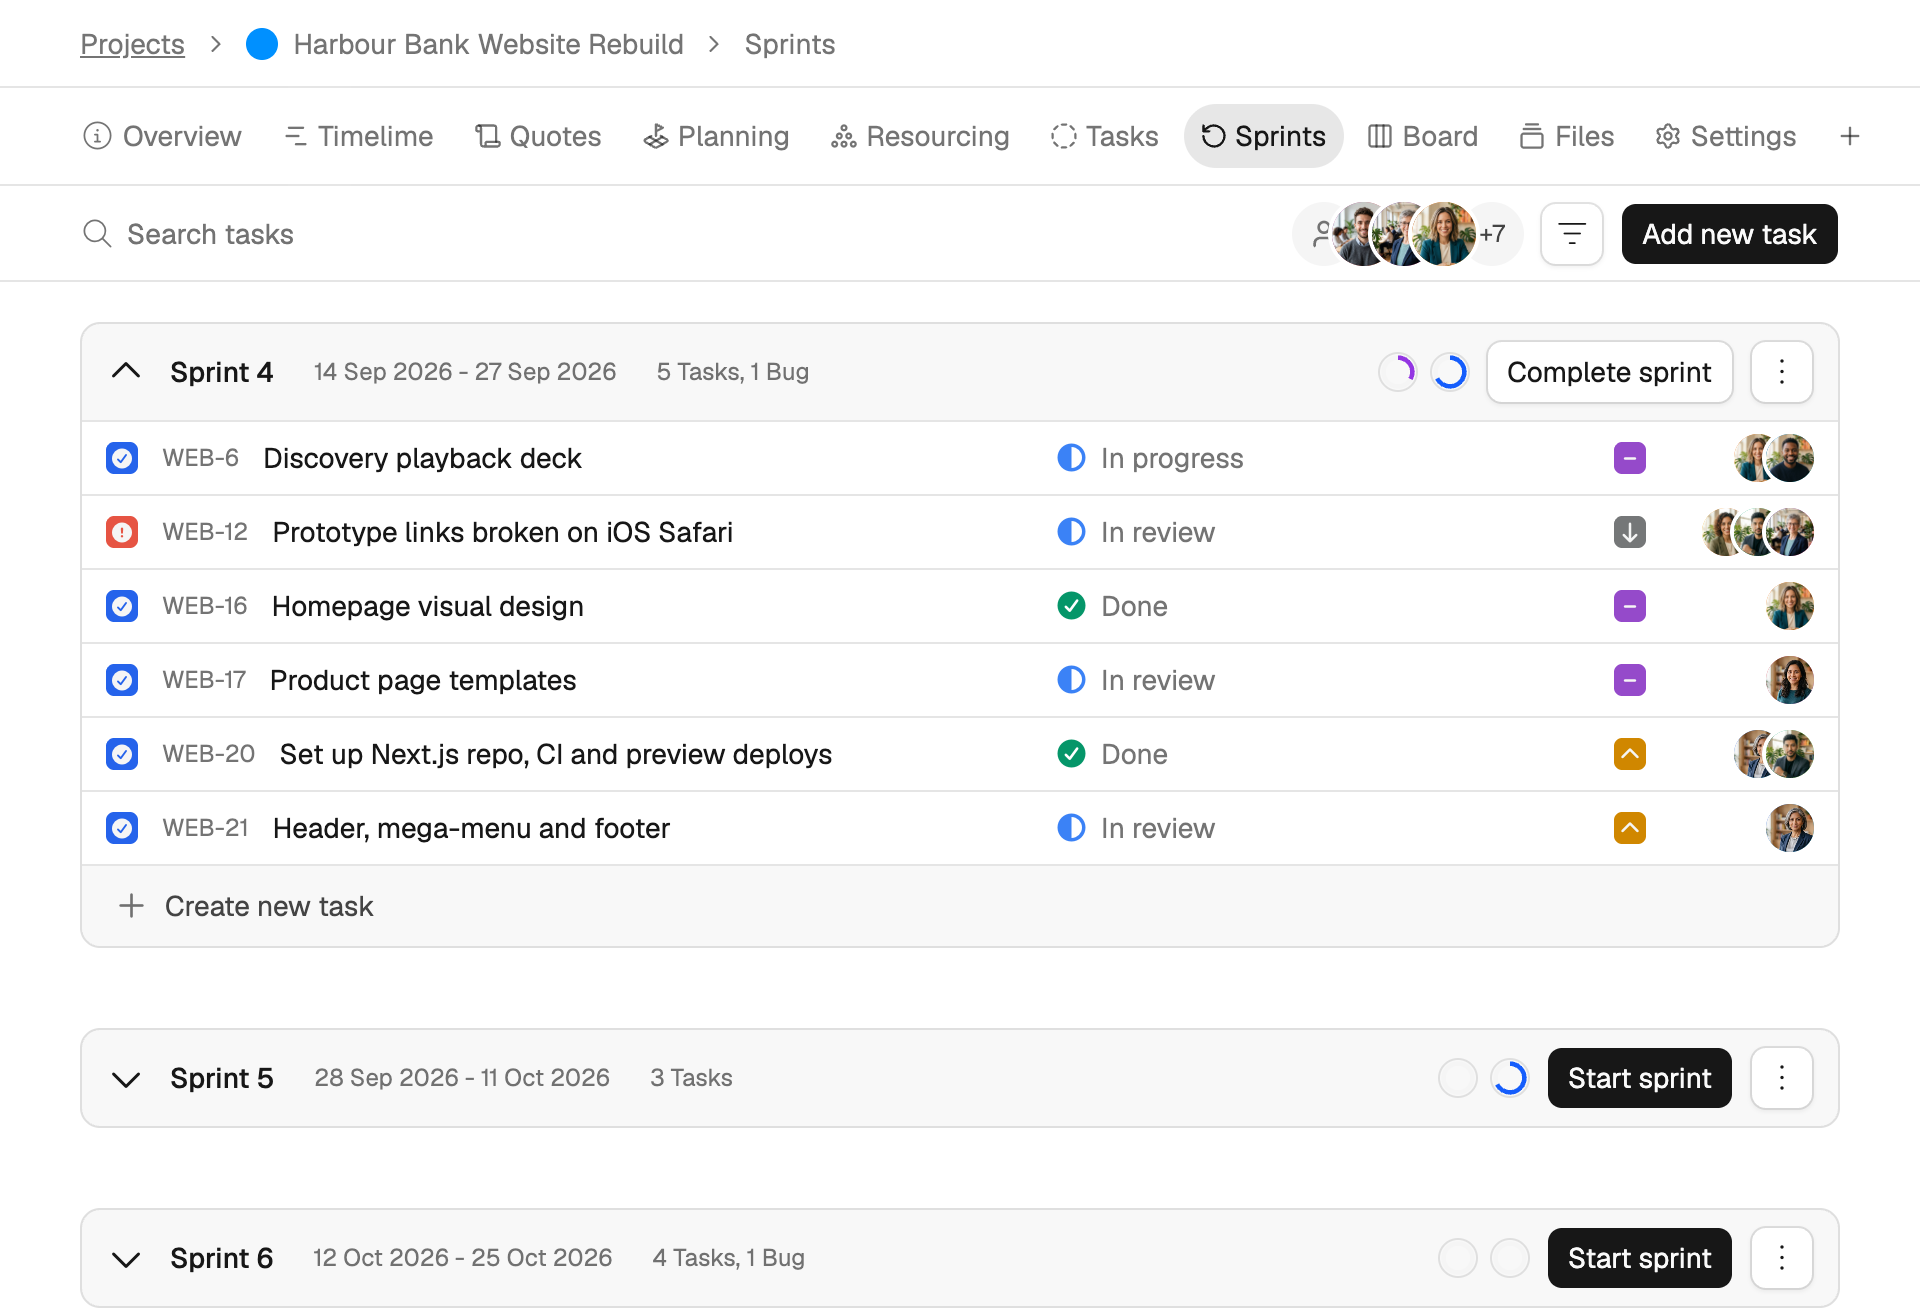Viewport: 1920px width, 1314px height.
Task: Click the blue progress ring in Sprint 5
Action: [1509, 1078]
